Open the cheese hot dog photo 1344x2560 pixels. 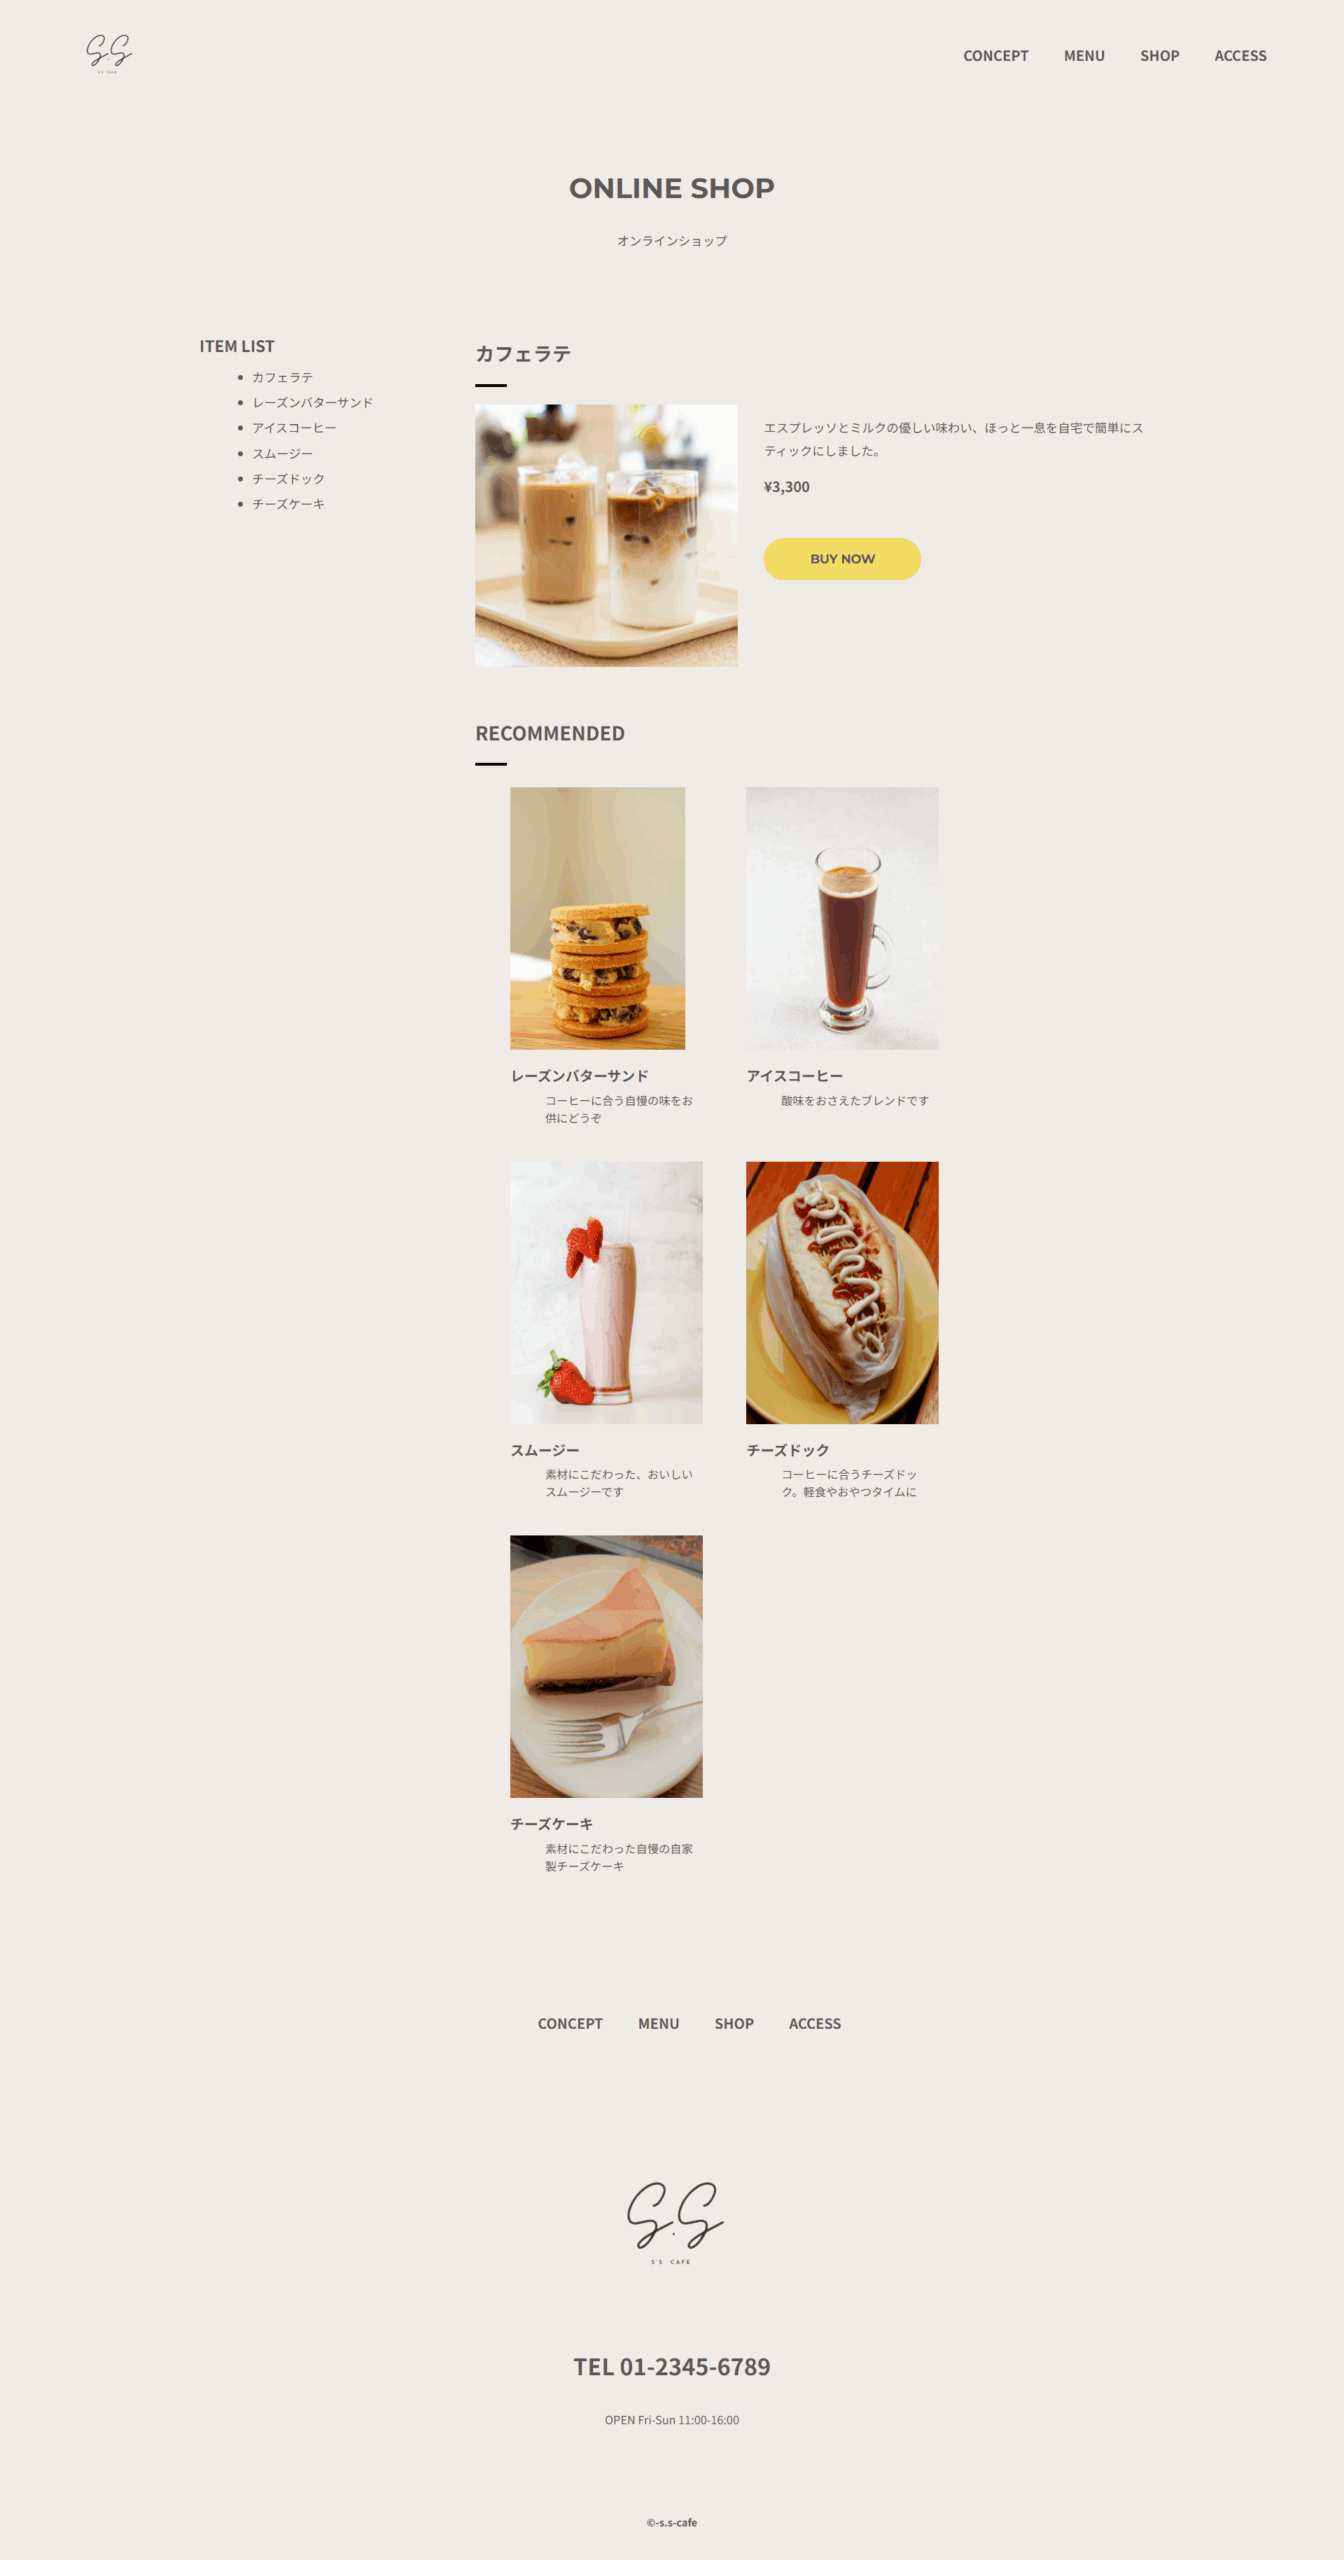click(x=842, y=1292)
